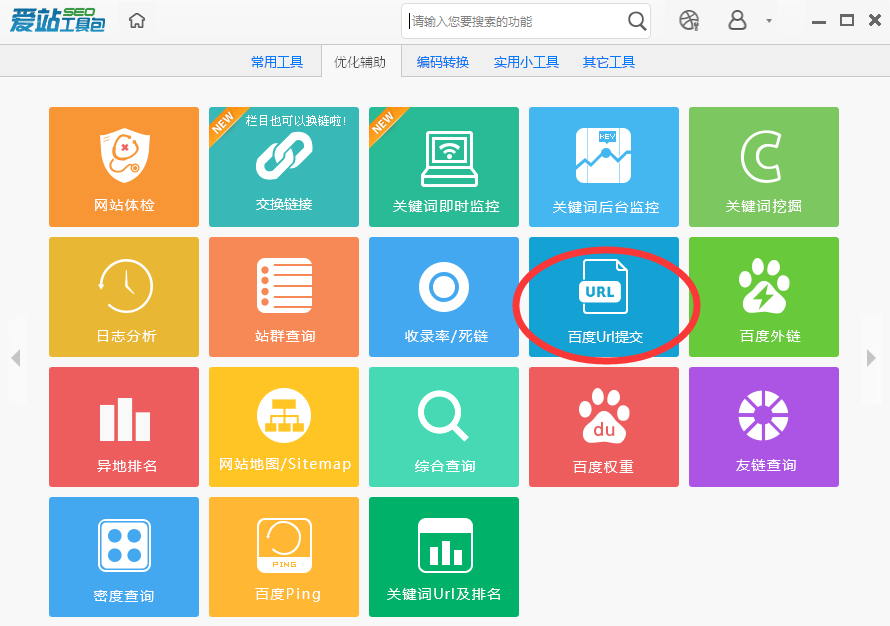Open the 关键词挖掘 keyword mining tool

tap(763, 167)
